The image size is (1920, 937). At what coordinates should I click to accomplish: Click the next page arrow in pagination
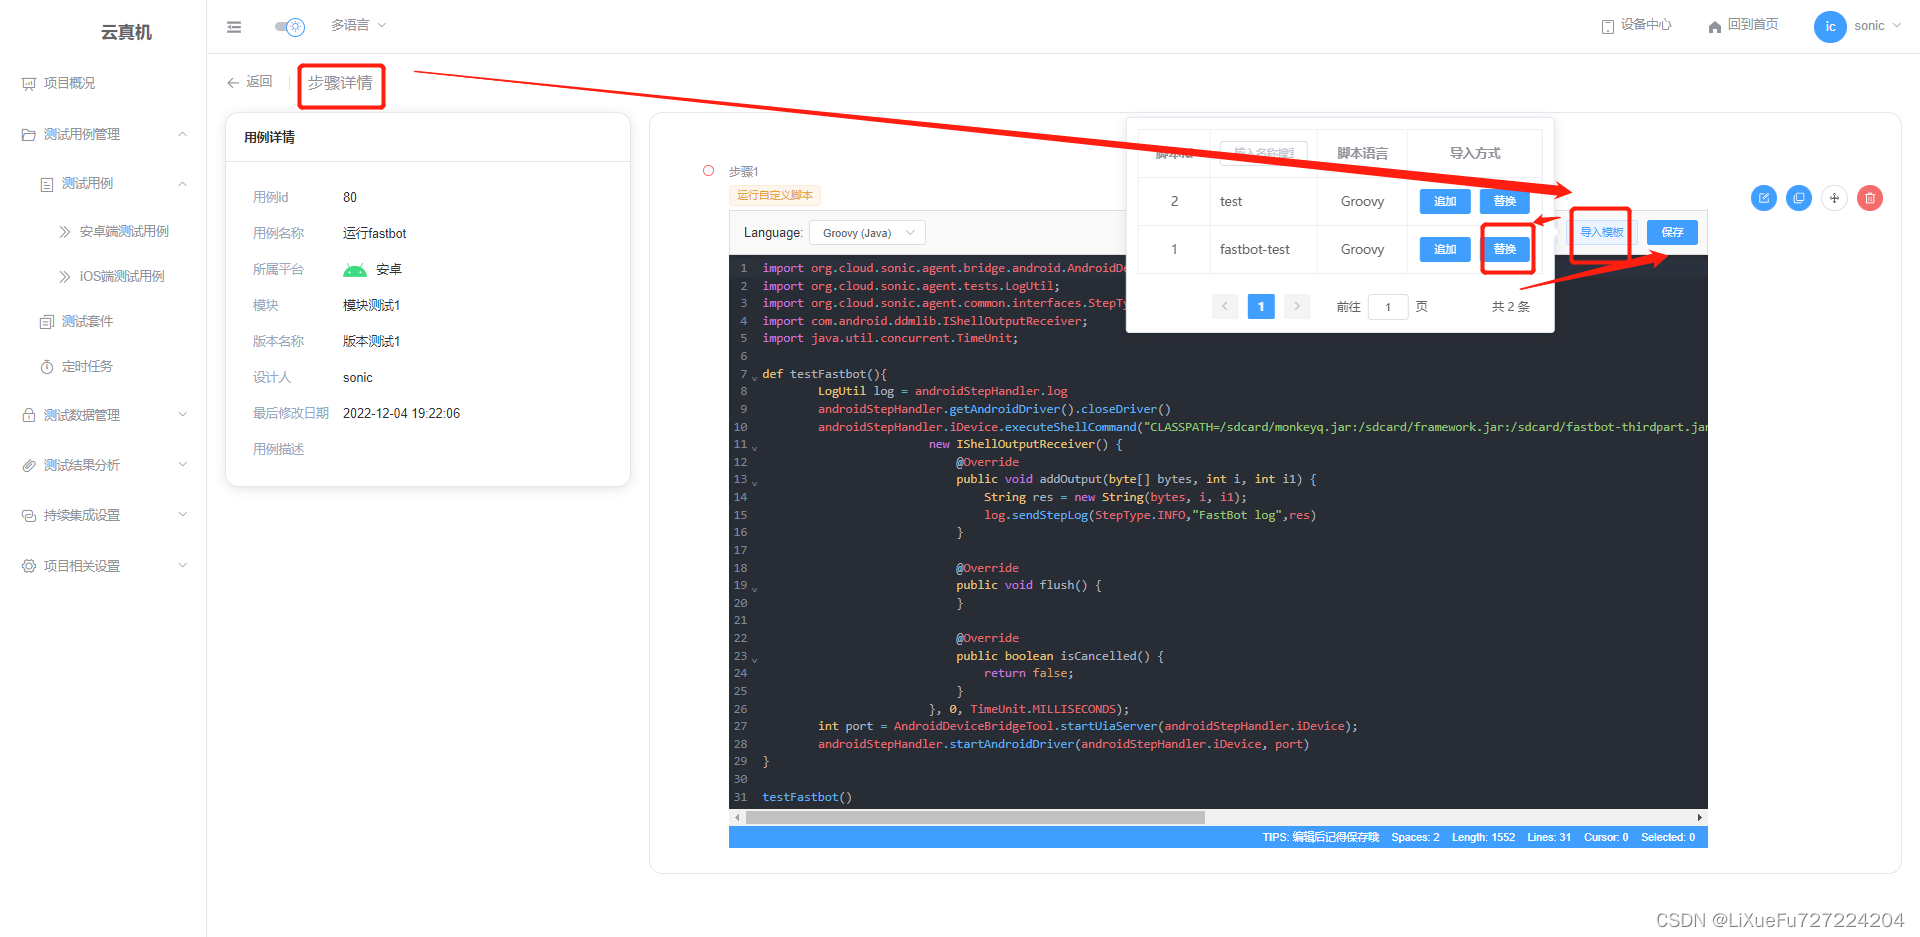point(1297,306)
